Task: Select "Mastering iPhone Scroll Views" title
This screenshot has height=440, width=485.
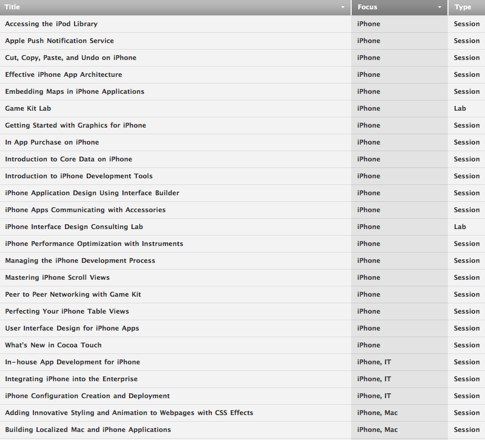Action: tap(57, 277)
